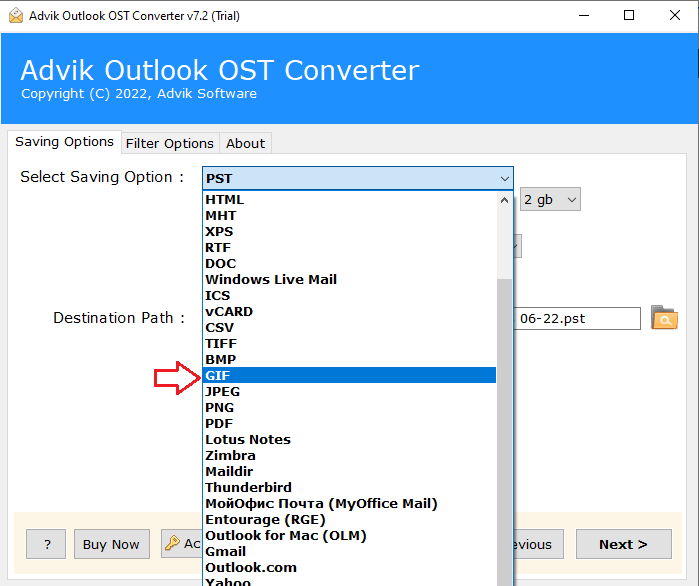
Task: Choose Zimbra from the saving list
Action: (350, 455)
